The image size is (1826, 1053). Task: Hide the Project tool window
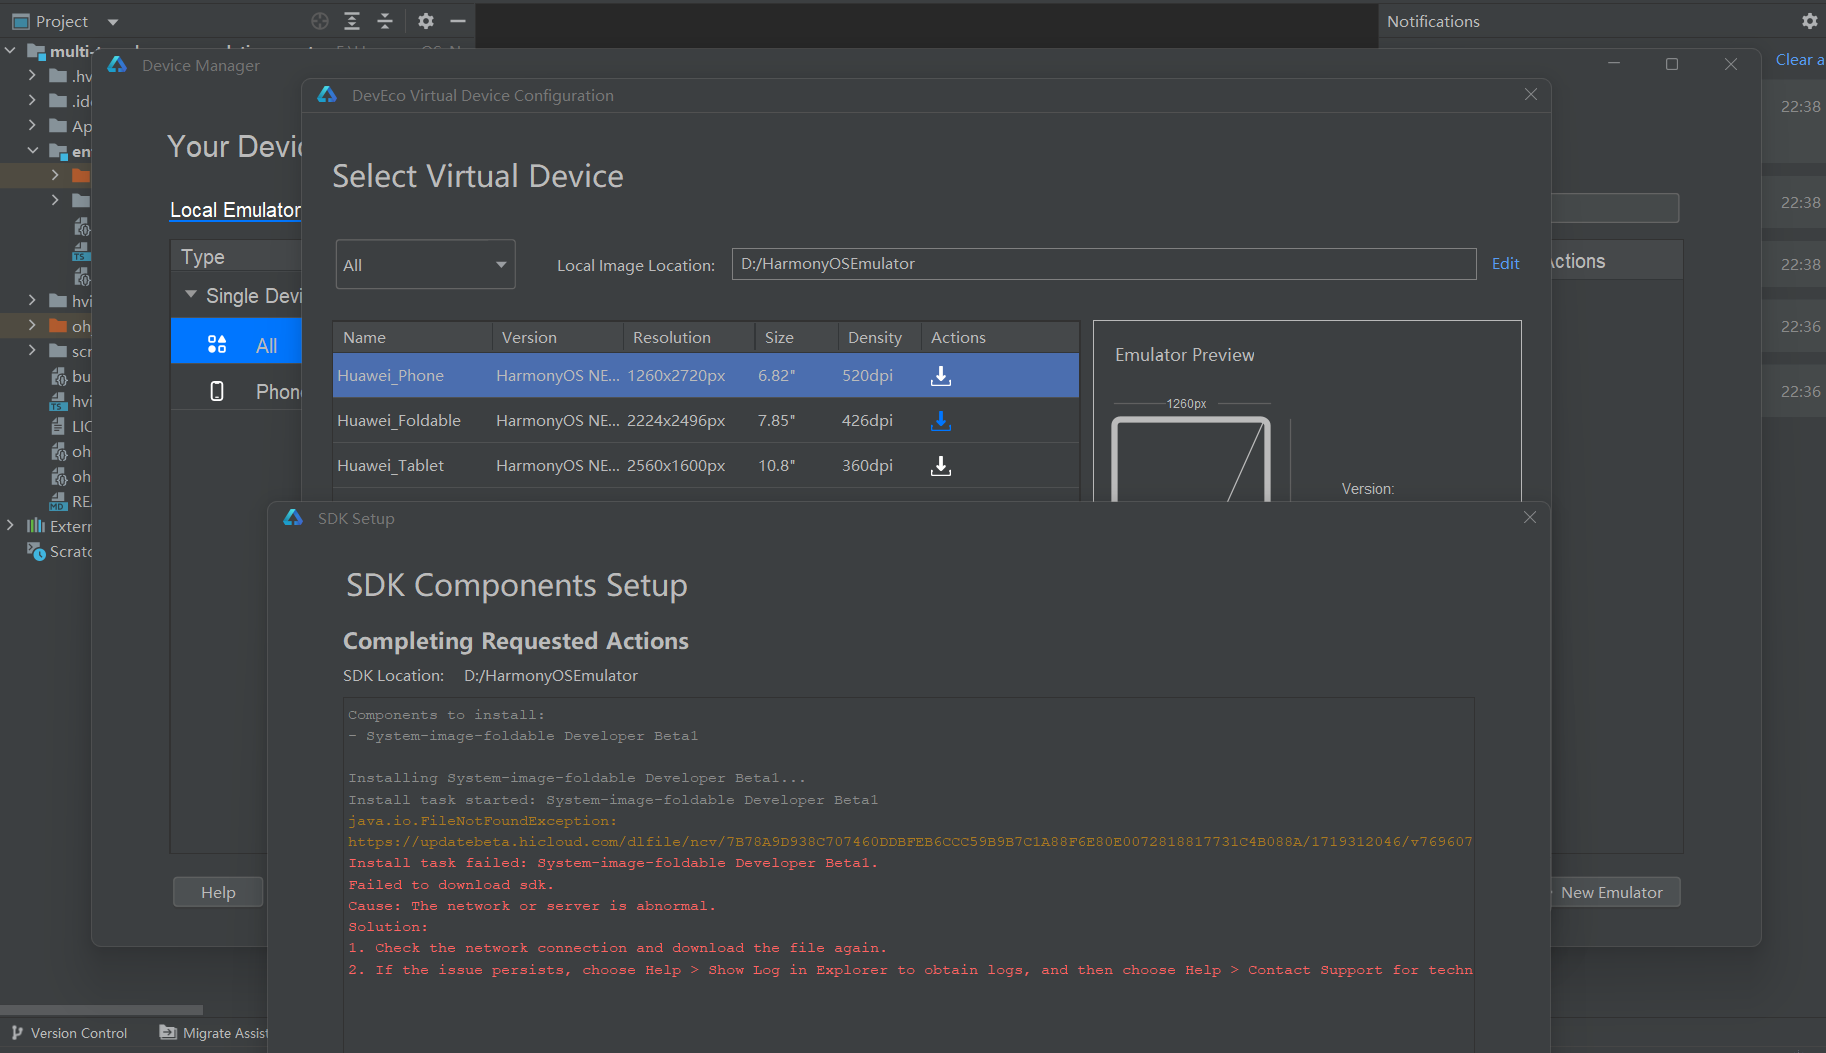(458, 21)
